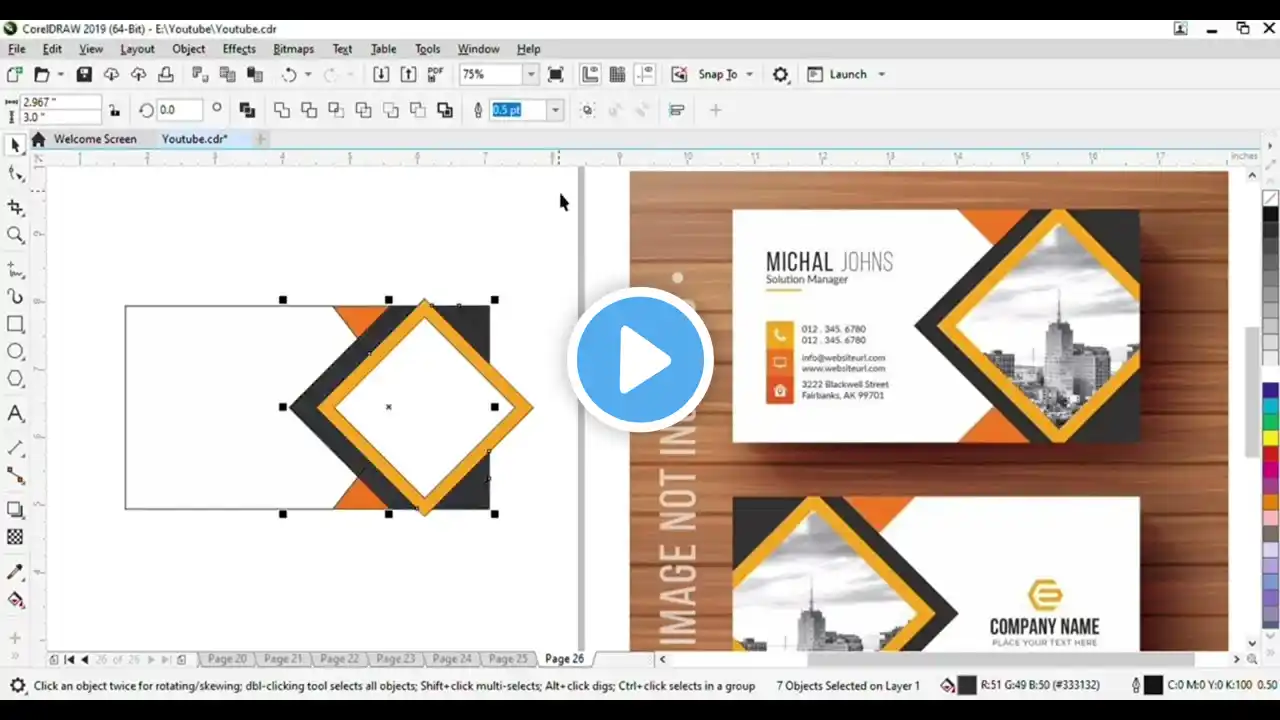Click the Launch button

click(847, 75)
